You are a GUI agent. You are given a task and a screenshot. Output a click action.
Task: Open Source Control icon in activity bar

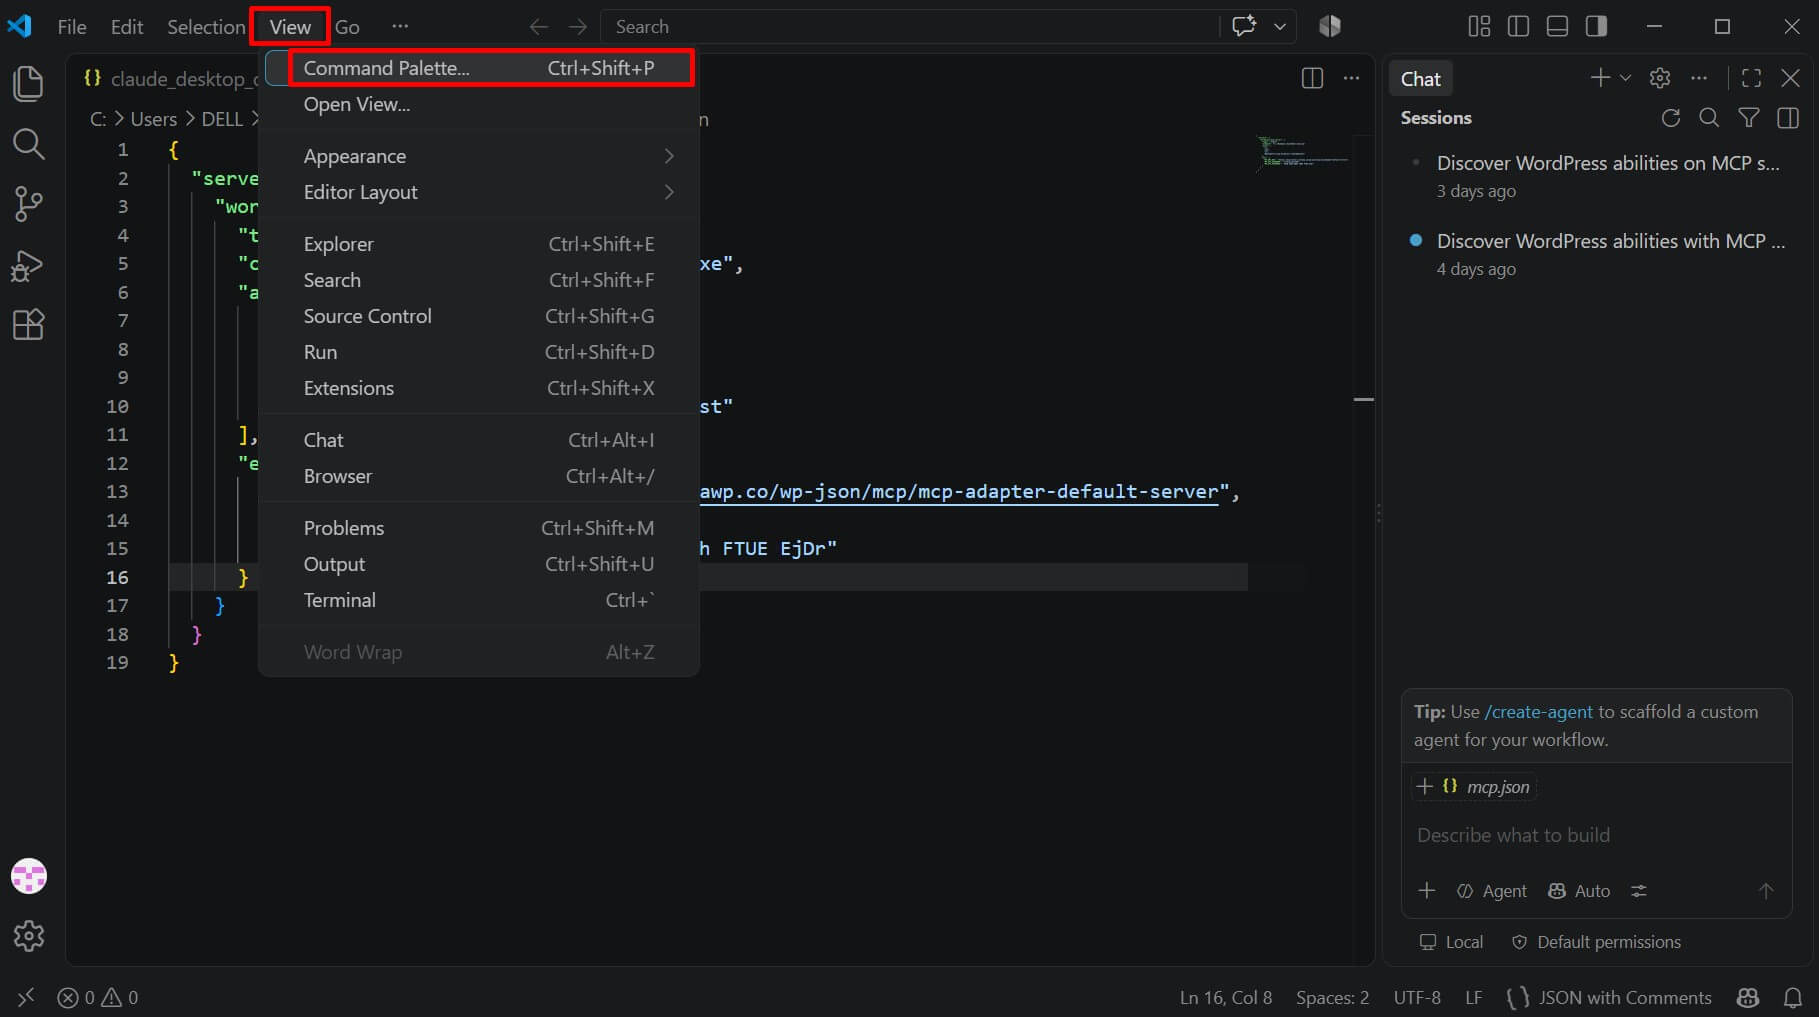click(x=28, y=204)
